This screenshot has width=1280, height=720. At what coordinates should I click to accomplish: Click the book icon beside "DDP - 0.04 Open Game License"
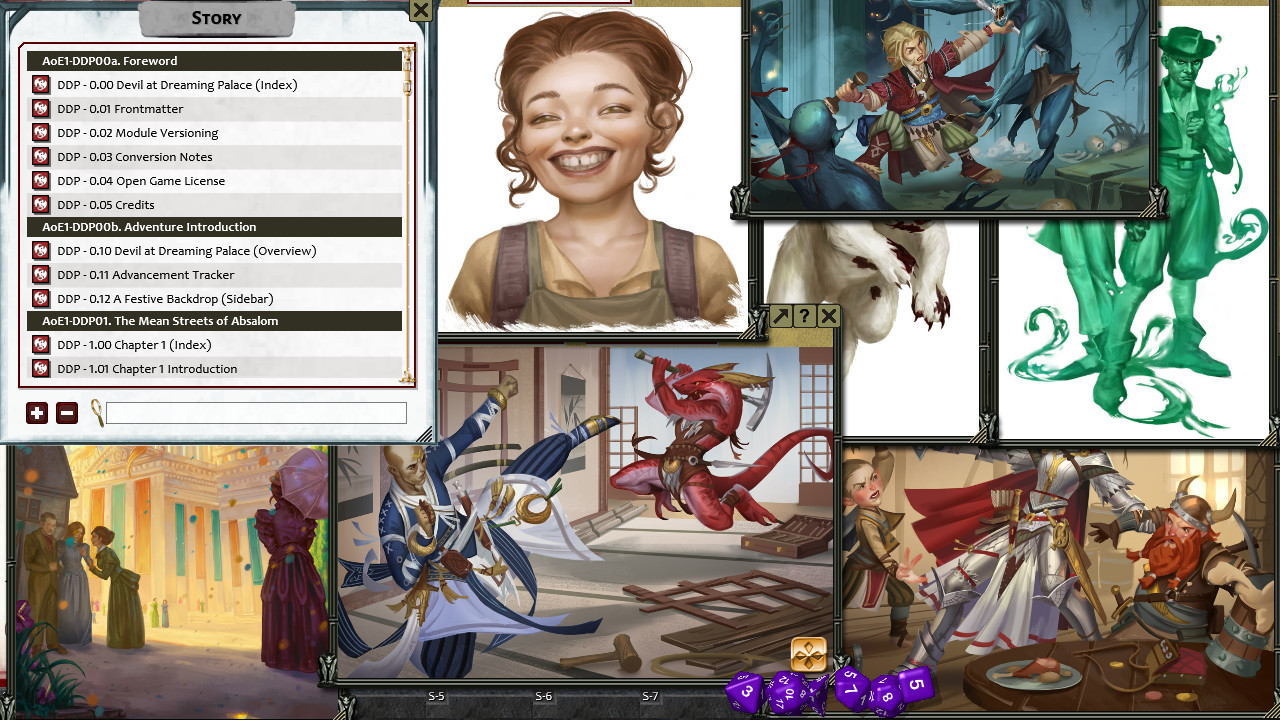coord(40,181)
